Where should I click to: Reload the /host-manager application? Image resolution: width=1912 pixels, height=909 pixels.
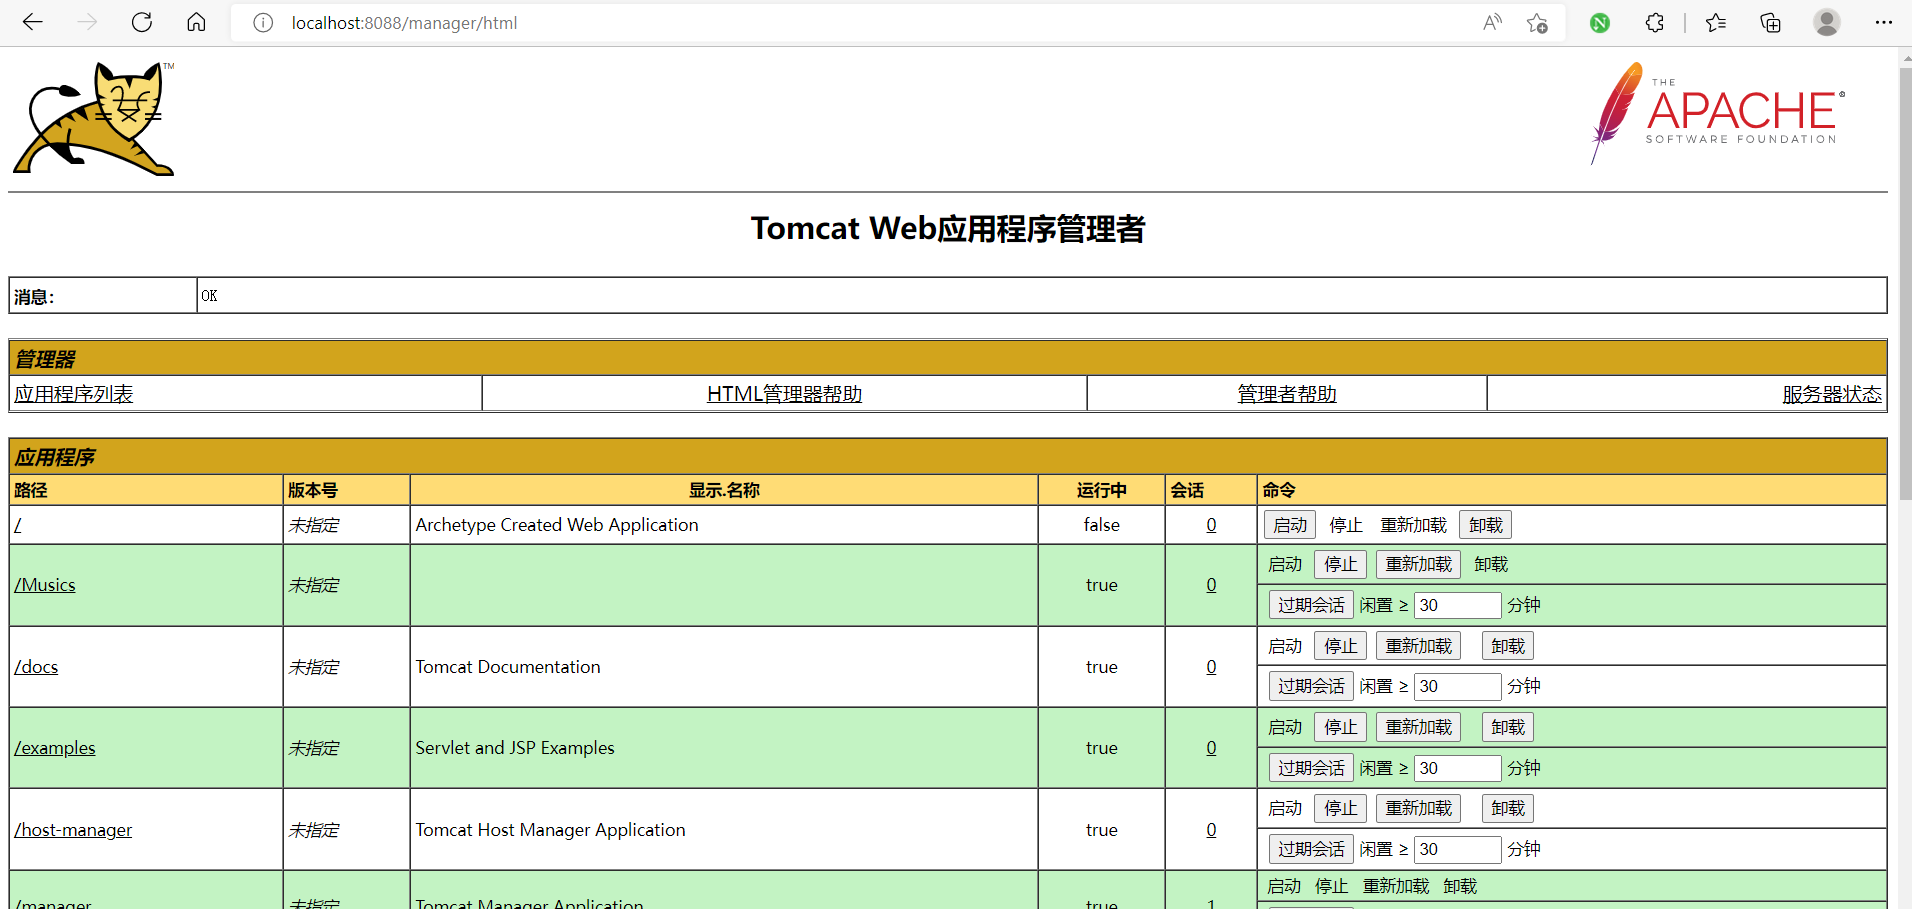(x=1418, y=808)
